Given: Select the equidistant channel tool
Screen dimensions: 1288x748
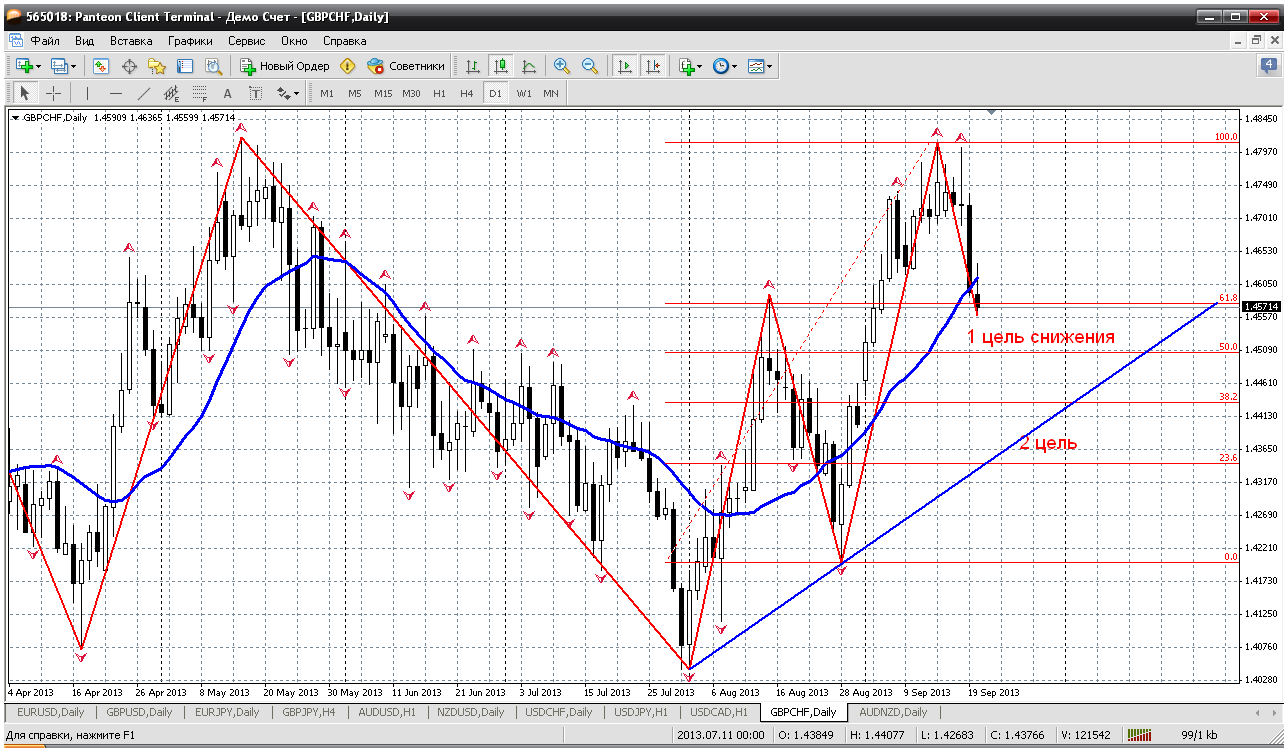Looking at the screenshot, I should click(172, 93).
